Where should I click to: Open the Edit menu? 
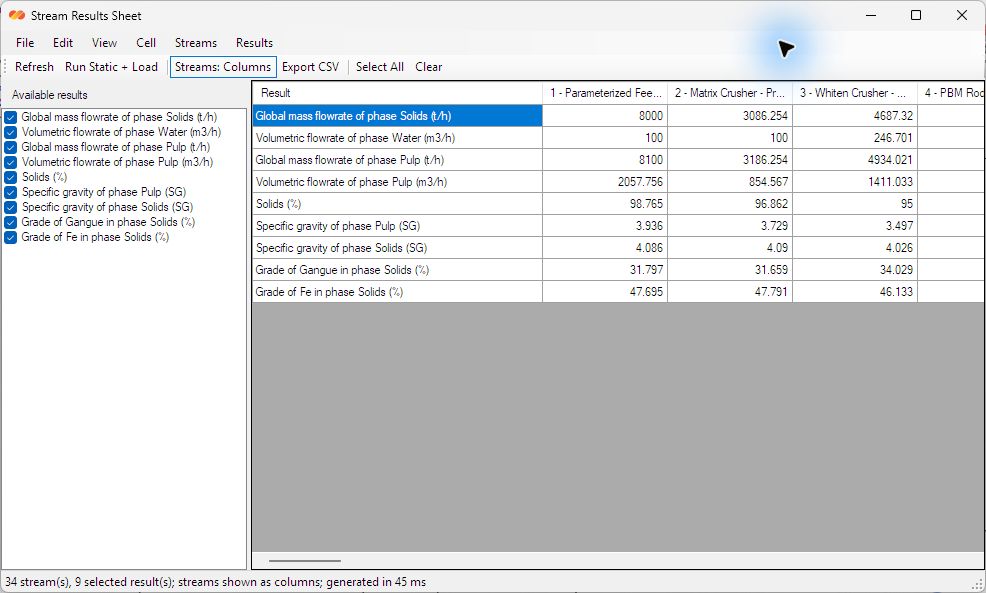point(63,43)
